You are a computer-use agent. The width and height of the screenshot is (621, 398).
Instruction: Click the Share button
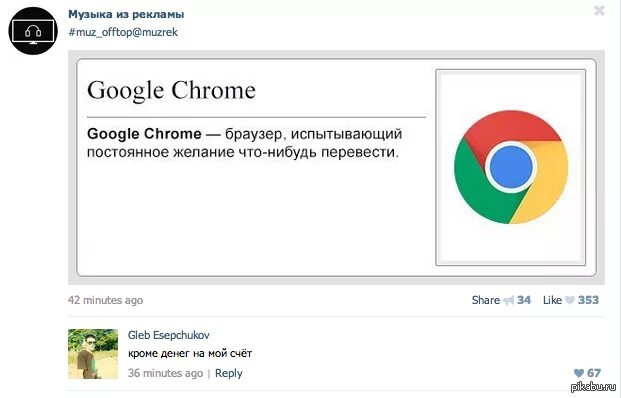pyautogui.click(x=486, y=300)
